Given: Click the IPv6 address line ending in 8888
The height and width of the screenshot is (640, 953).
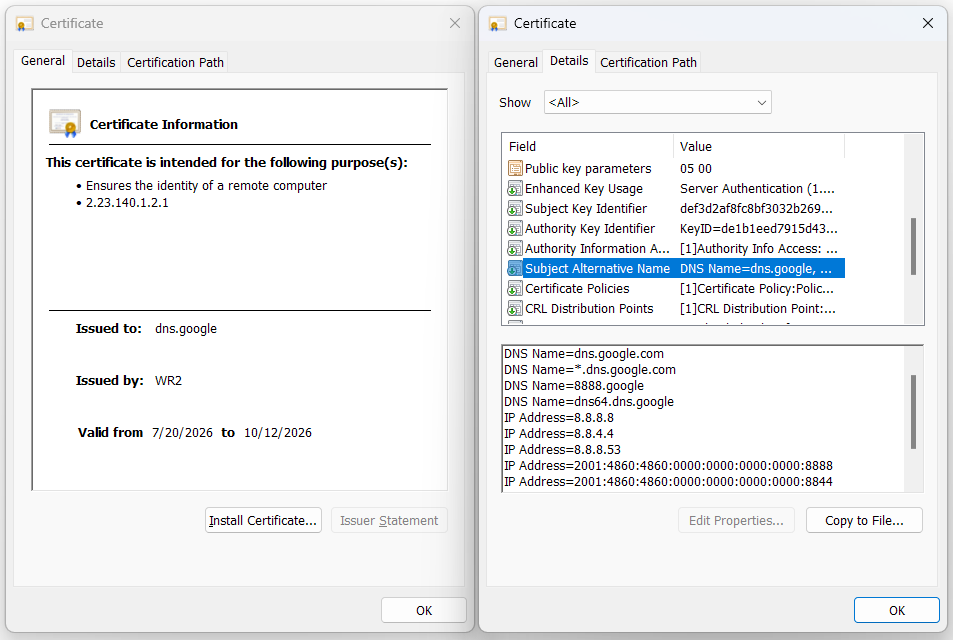Looking at the screenshot, I should 668,466.
